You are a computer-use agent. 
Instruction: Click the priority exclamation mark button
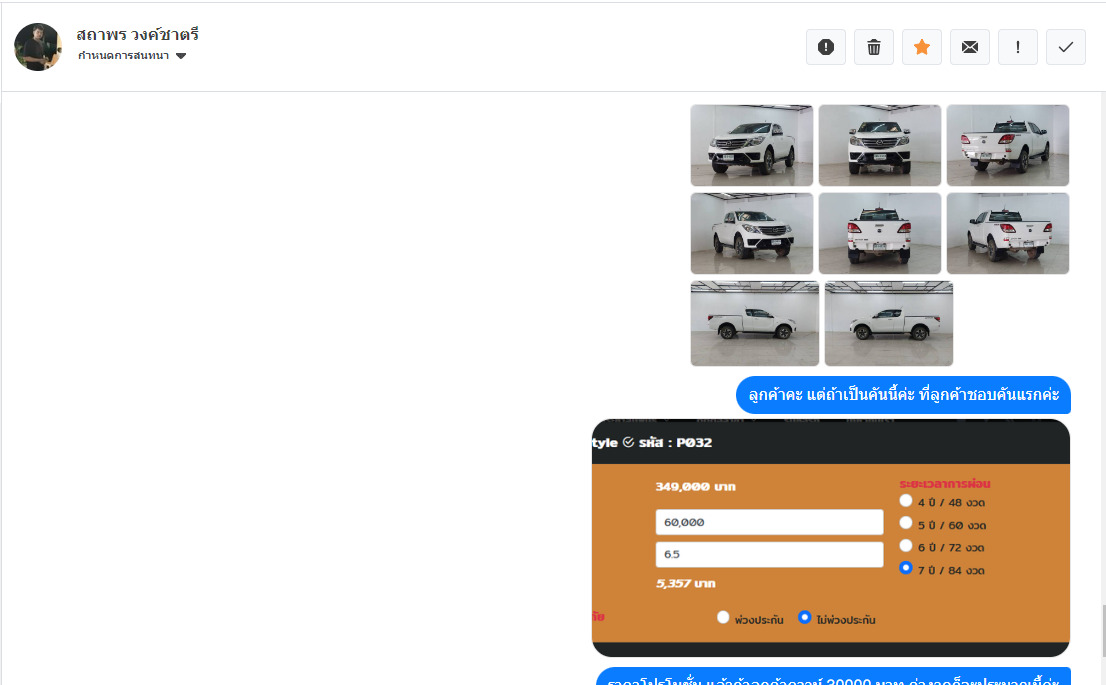point(1018,47)
